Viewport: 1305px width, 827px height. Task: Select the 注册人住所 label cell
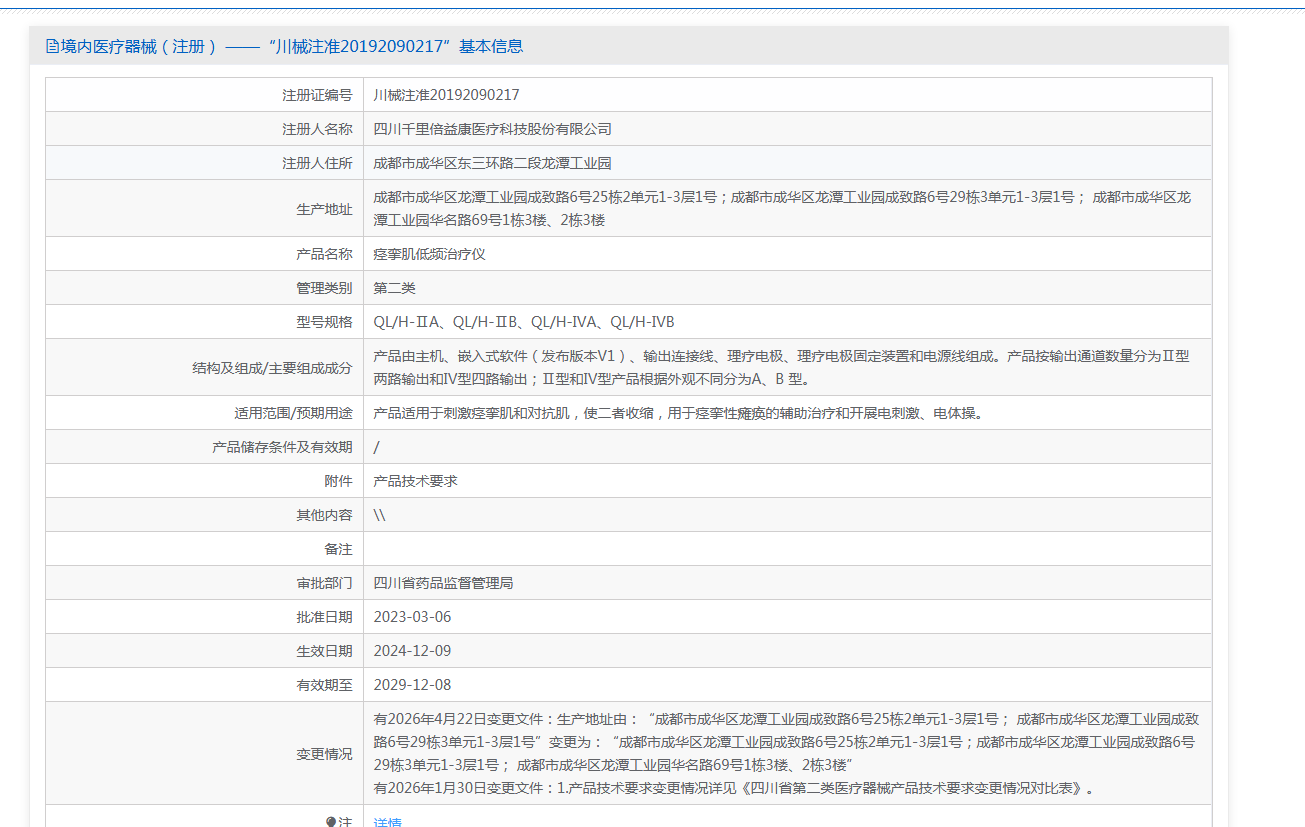[x=204, y=163]
